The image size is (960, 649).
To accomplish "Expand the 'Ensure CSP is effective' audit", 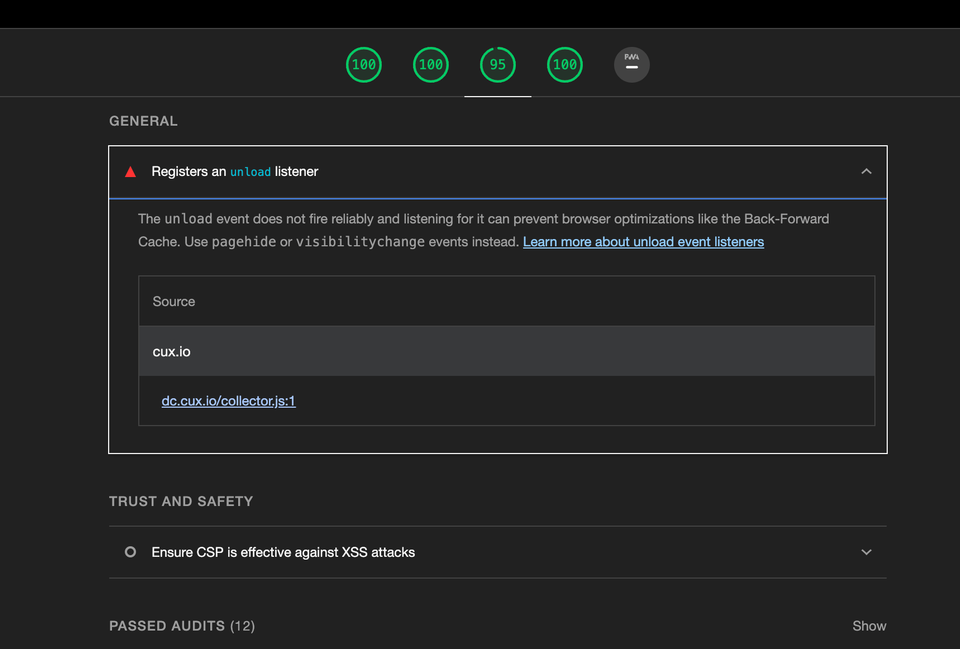I will (866, 551).
